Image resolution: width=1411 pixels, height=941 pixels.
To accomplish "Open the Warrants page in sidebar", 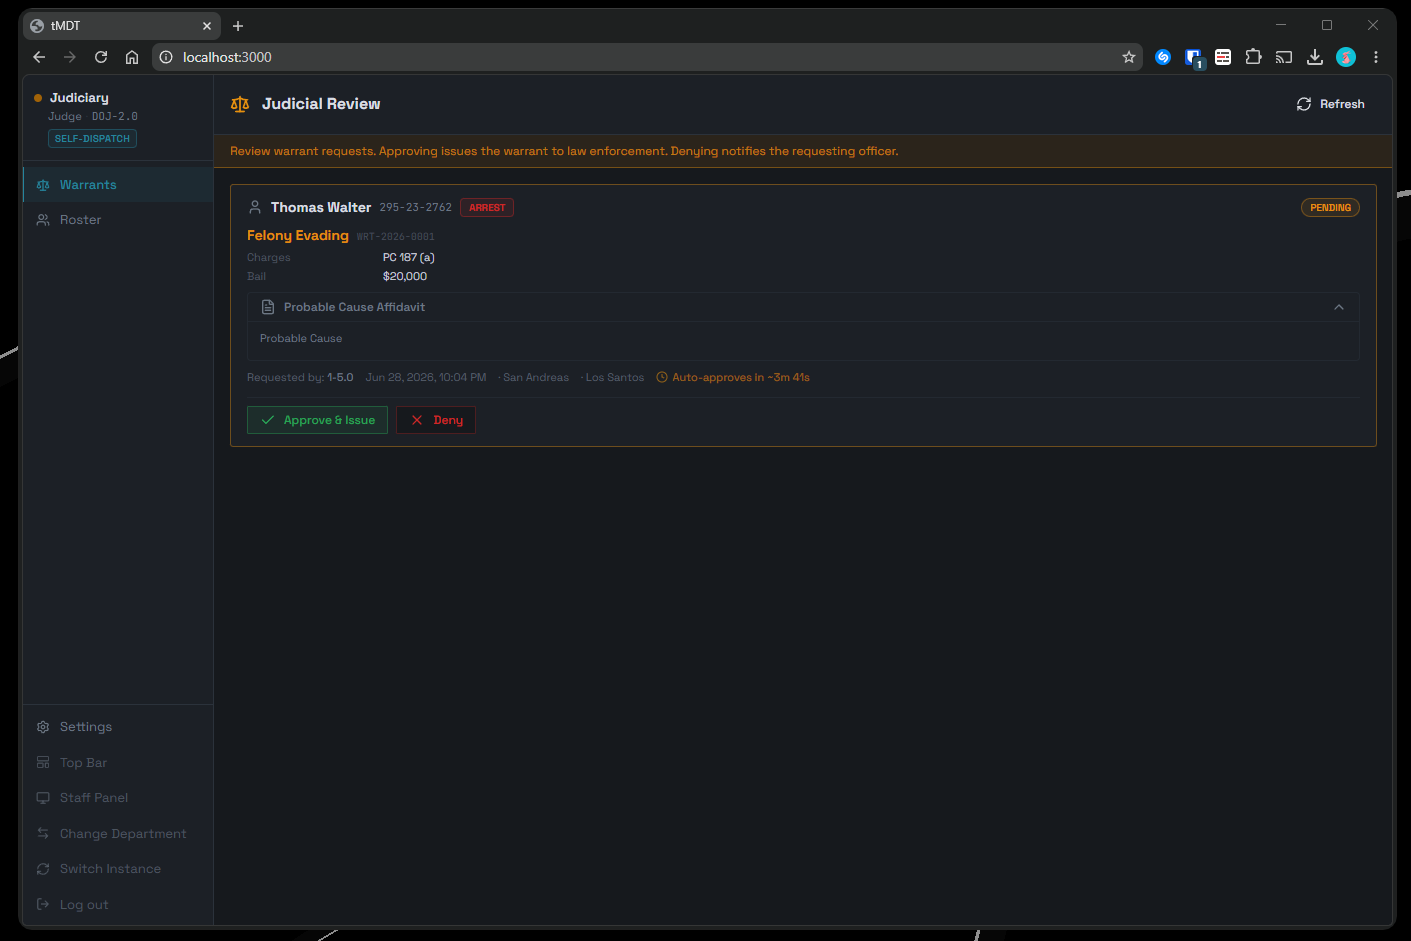I will point(118,185).
